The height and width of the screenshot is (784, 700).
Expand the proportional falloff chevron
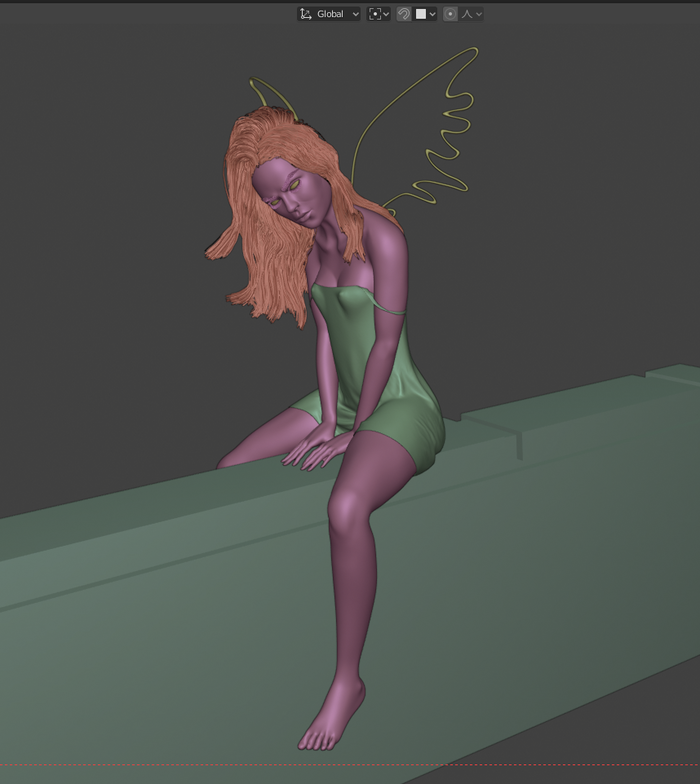479,14
